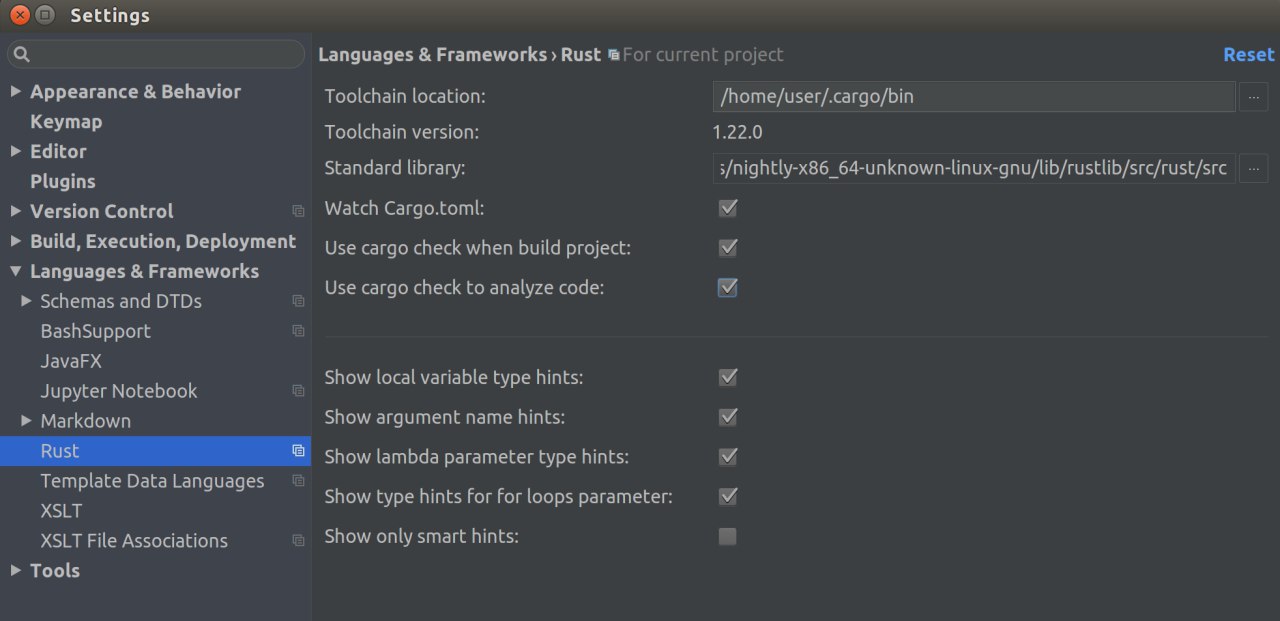Expand Appearance & Behavior section

pyautogui.click(x=15, y=91)
